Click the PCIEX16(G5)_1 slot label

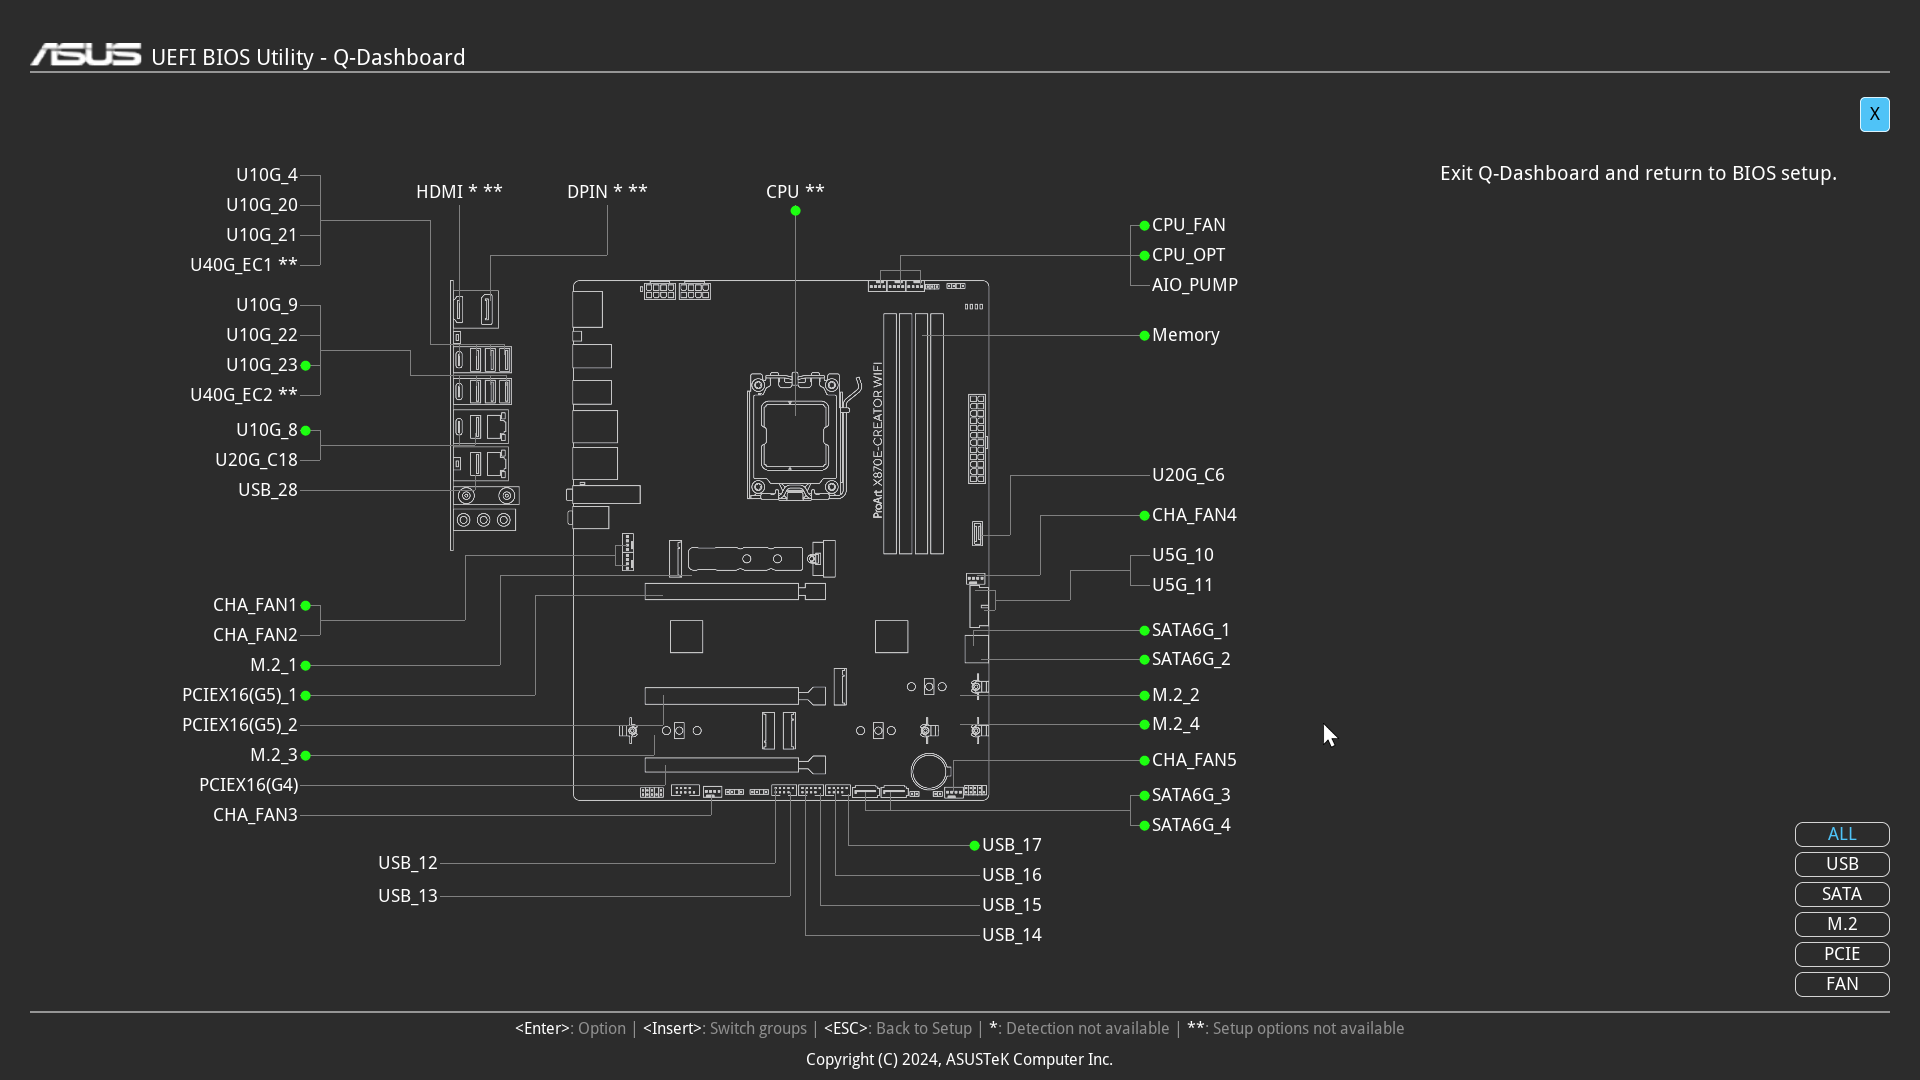[x=239, y=695]
